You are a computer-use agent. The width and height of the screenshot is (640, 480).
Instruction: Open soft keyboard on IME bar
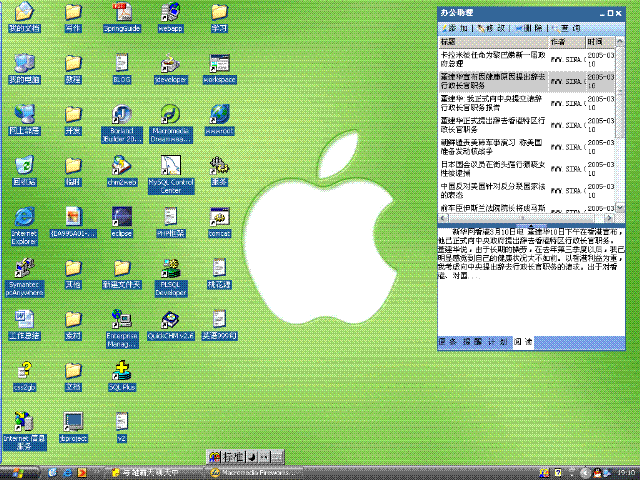(x=277, y=457)
